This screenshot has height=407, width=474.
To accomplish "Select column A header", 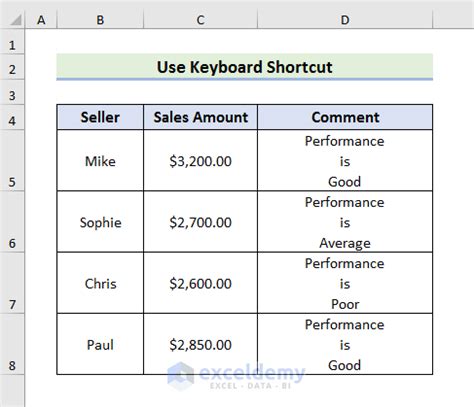I will (x=41, y=20).
